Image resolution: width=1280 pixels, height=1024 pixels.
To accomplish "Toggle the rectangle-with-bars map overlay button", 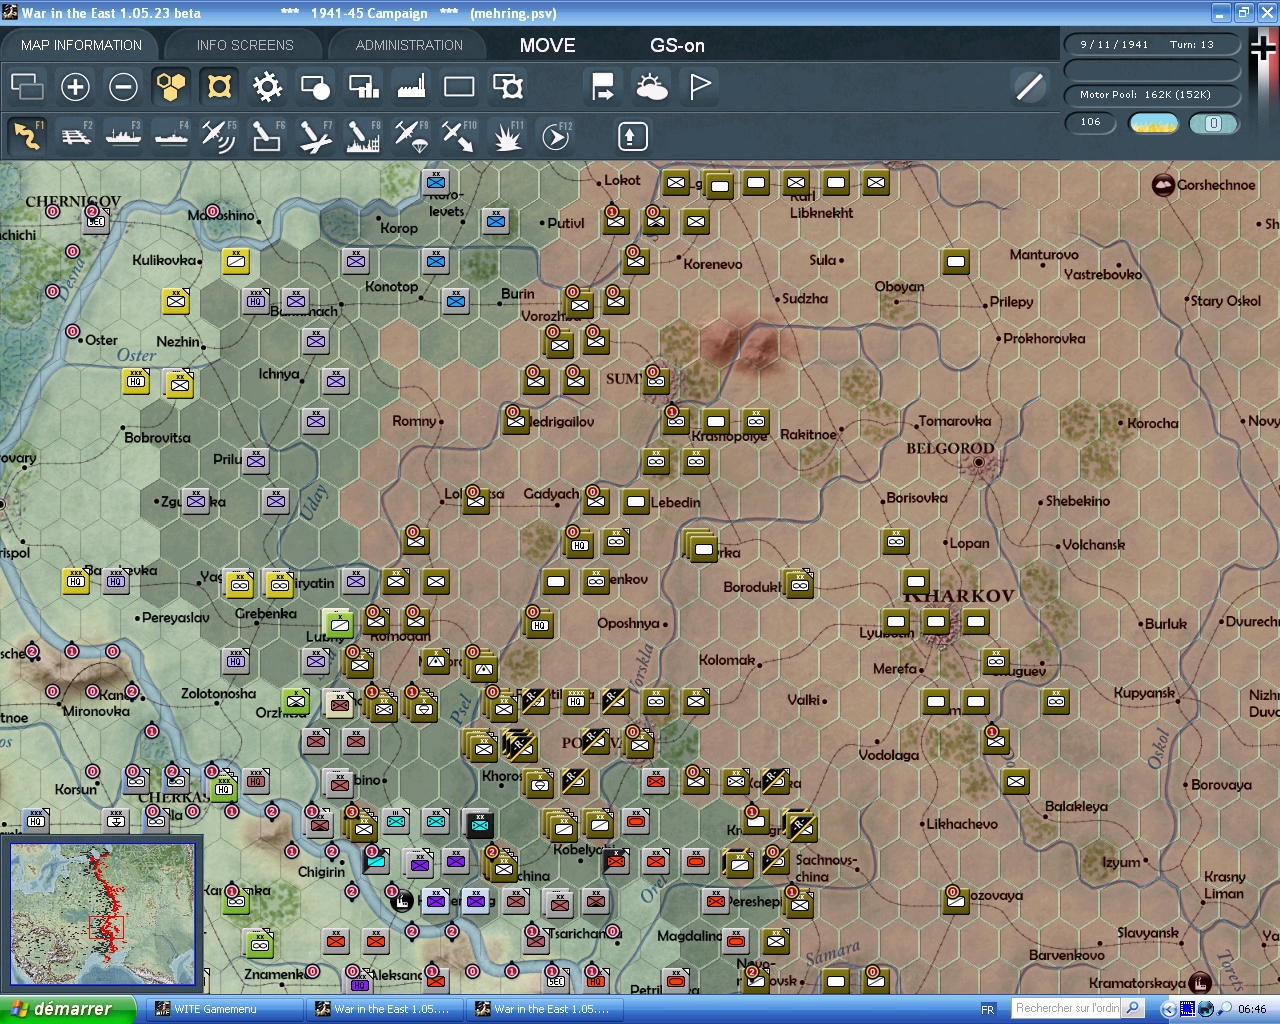I will pyautogui.click(x=363, y=87).
